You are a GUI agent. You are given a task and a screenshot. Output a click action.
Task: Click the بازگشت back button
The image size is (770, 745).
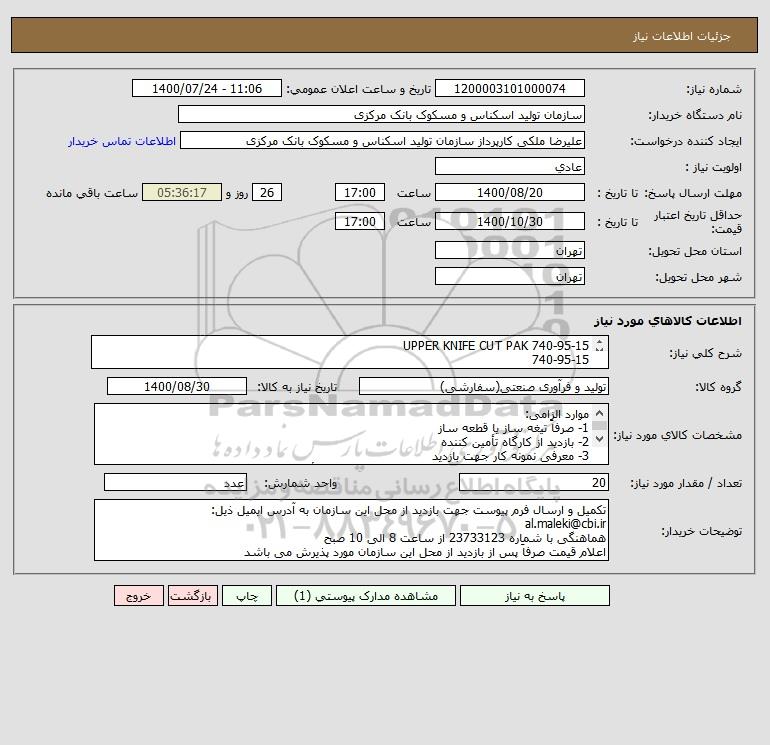pyautogui.click(x=192, y=596)
